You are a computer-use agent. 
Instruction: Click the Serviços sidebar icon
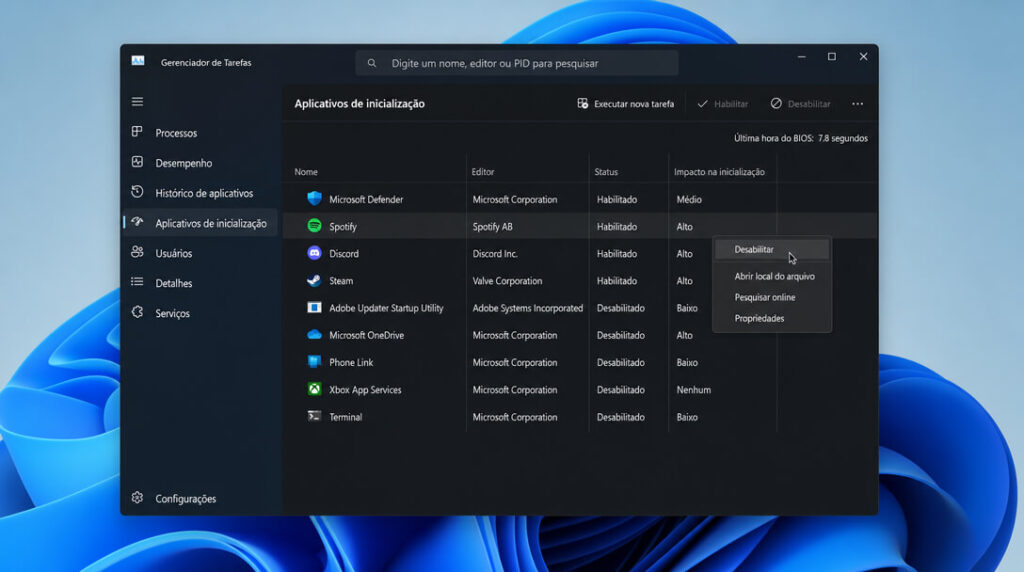tap(137, 312)
